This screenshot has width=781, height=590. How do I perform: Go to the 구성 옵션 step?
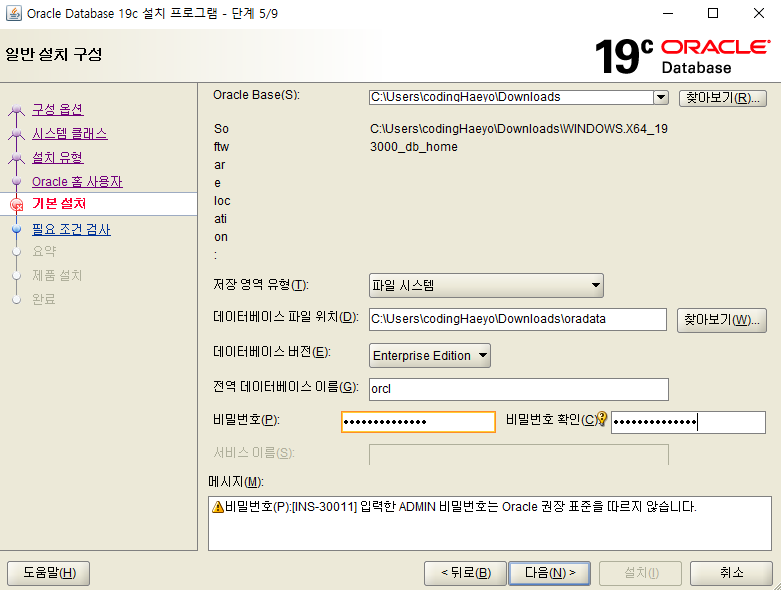57,110
